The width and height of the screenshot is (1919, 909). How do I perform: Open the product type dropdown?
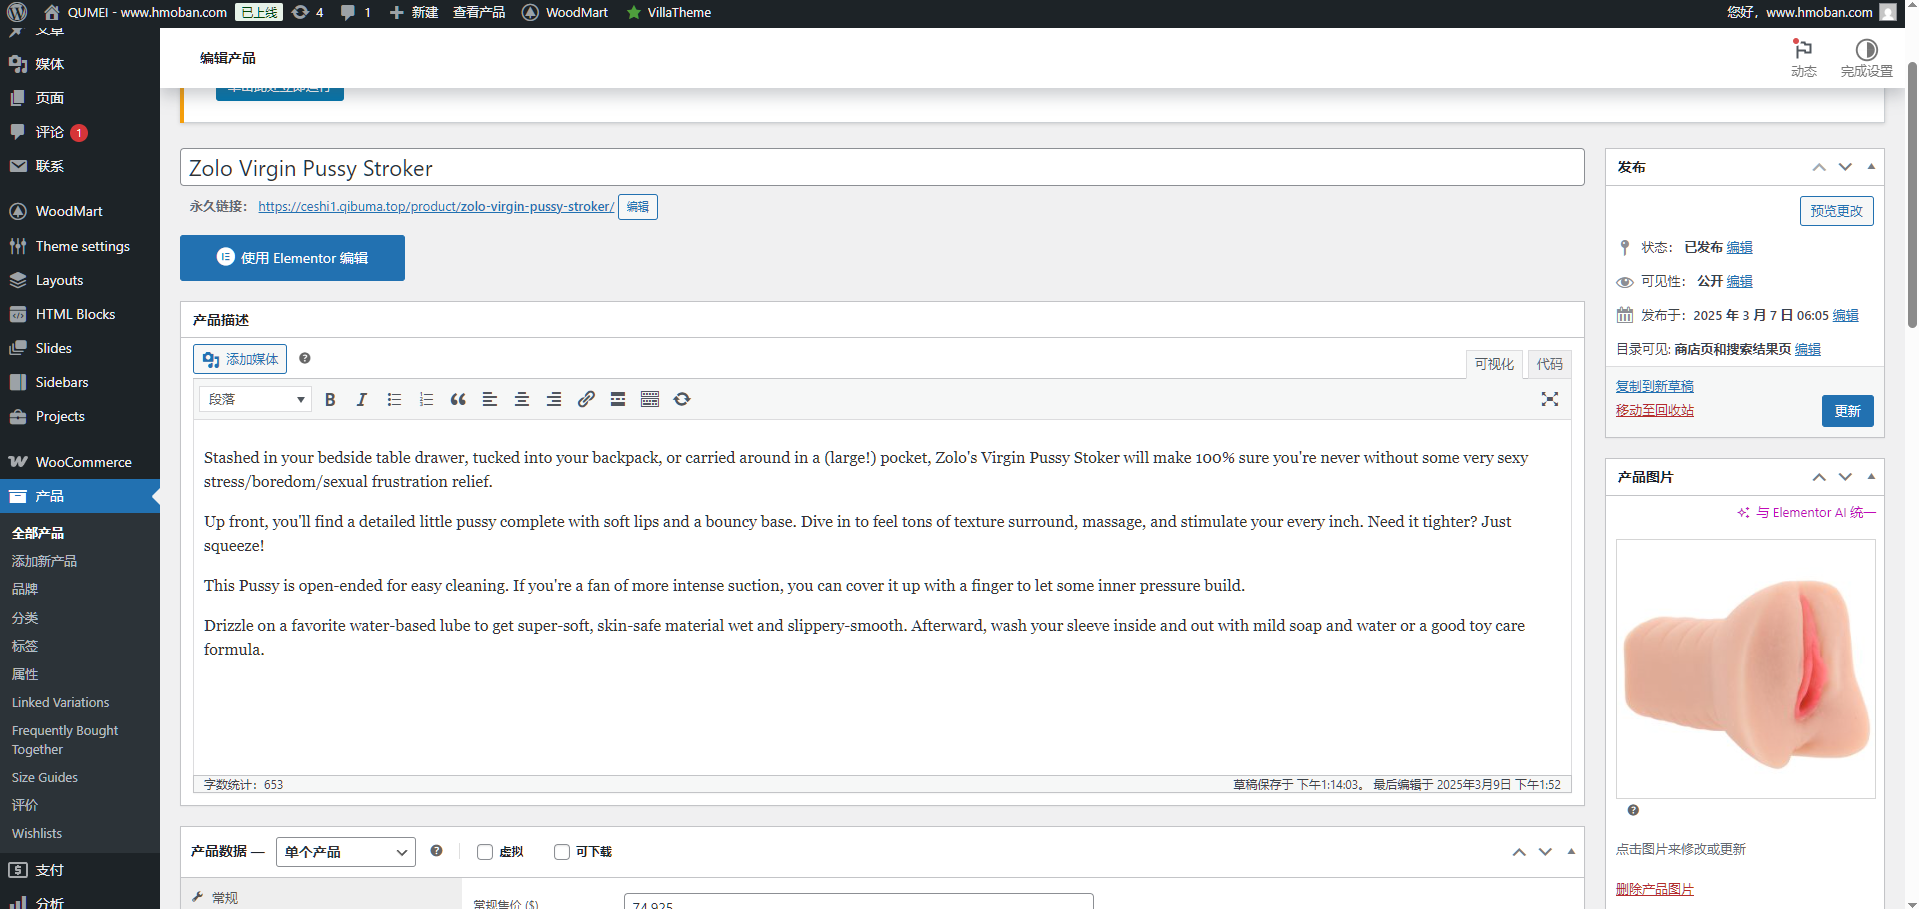(x=346, y=852)
